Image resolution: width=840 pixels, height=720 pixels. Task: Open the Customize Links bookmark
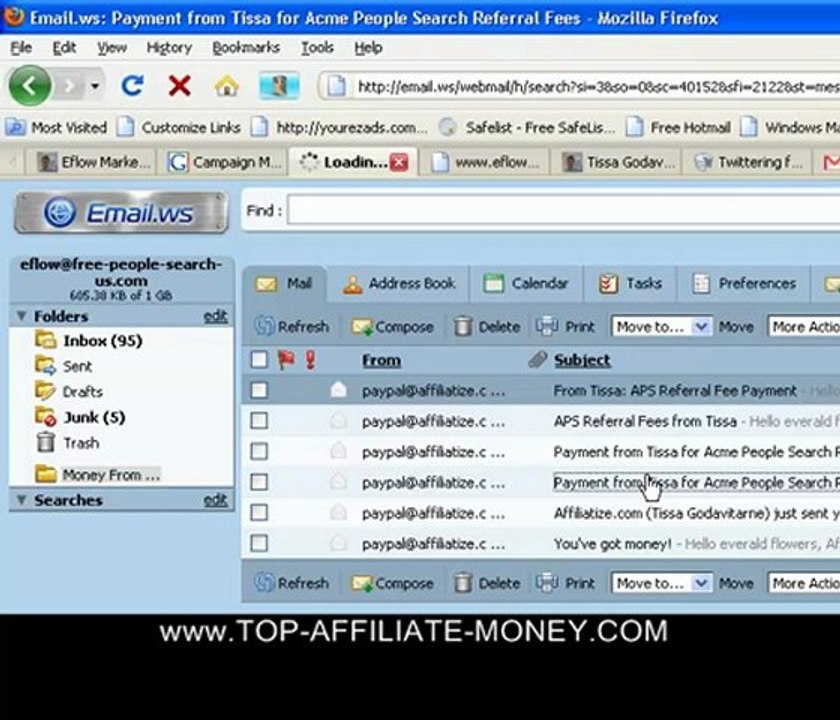click(x=179, y=128)
